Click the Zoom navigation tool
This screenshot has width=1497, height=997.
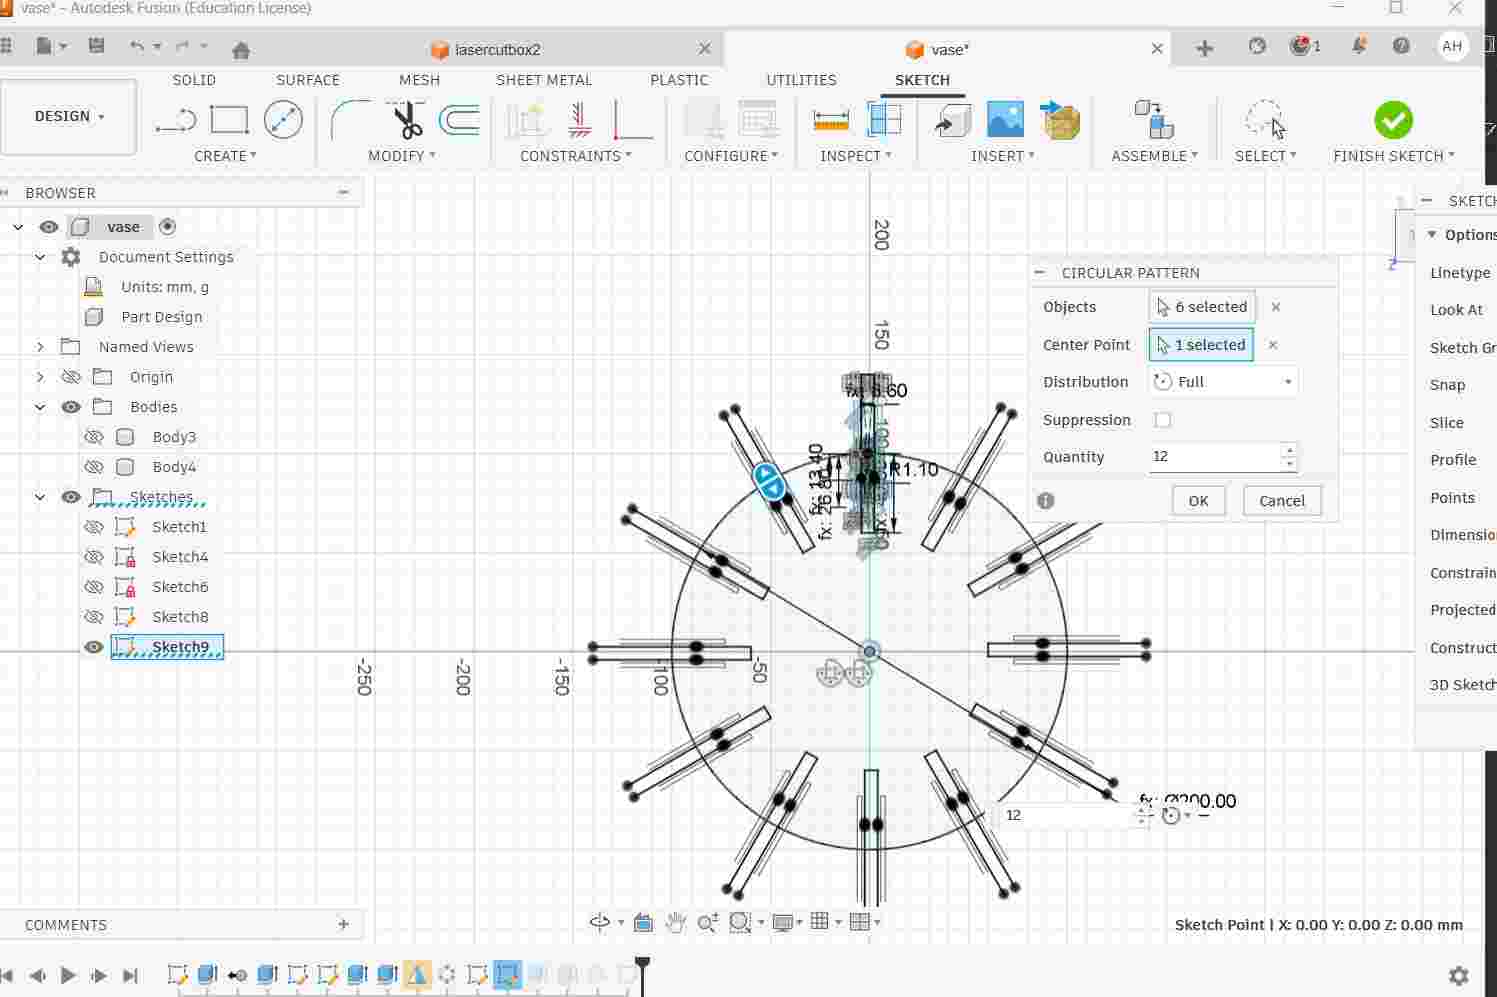tap(707, 922)
